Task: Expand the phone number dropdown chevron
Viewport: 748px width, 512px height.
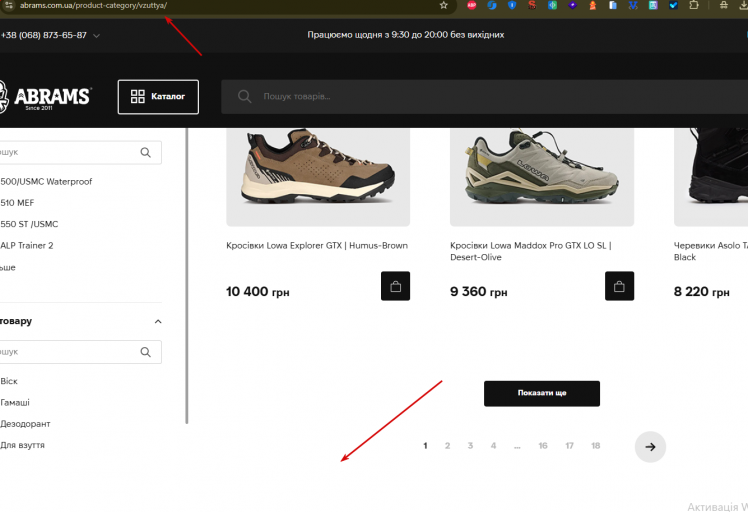Action: point(96,36)
